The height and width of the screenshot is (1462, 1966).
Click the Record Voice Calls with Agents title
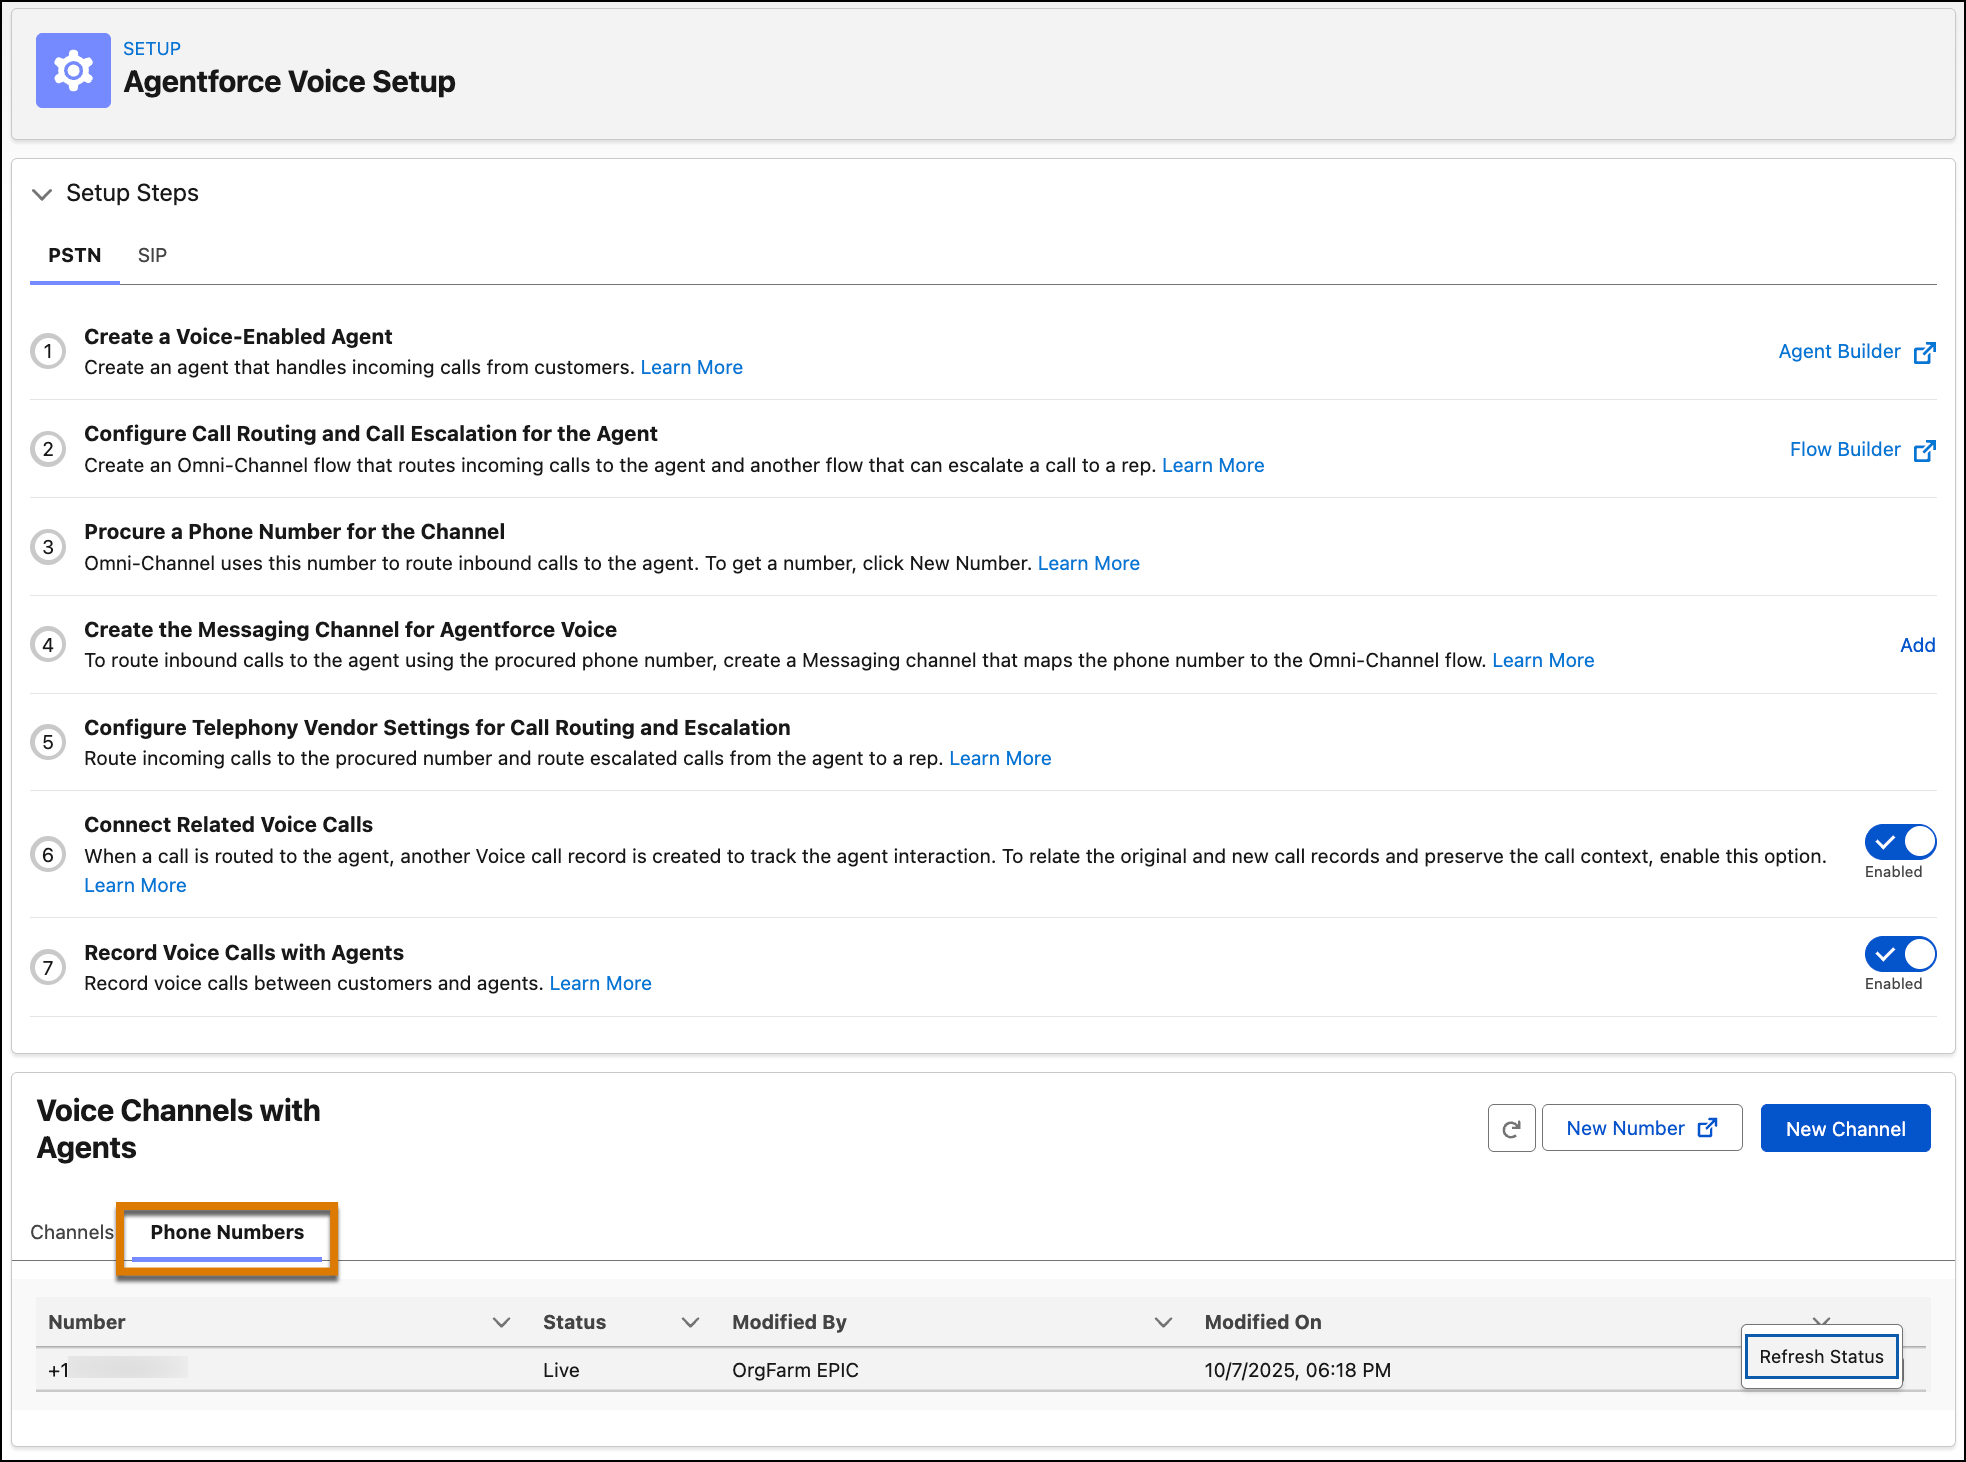coord(244,952)
